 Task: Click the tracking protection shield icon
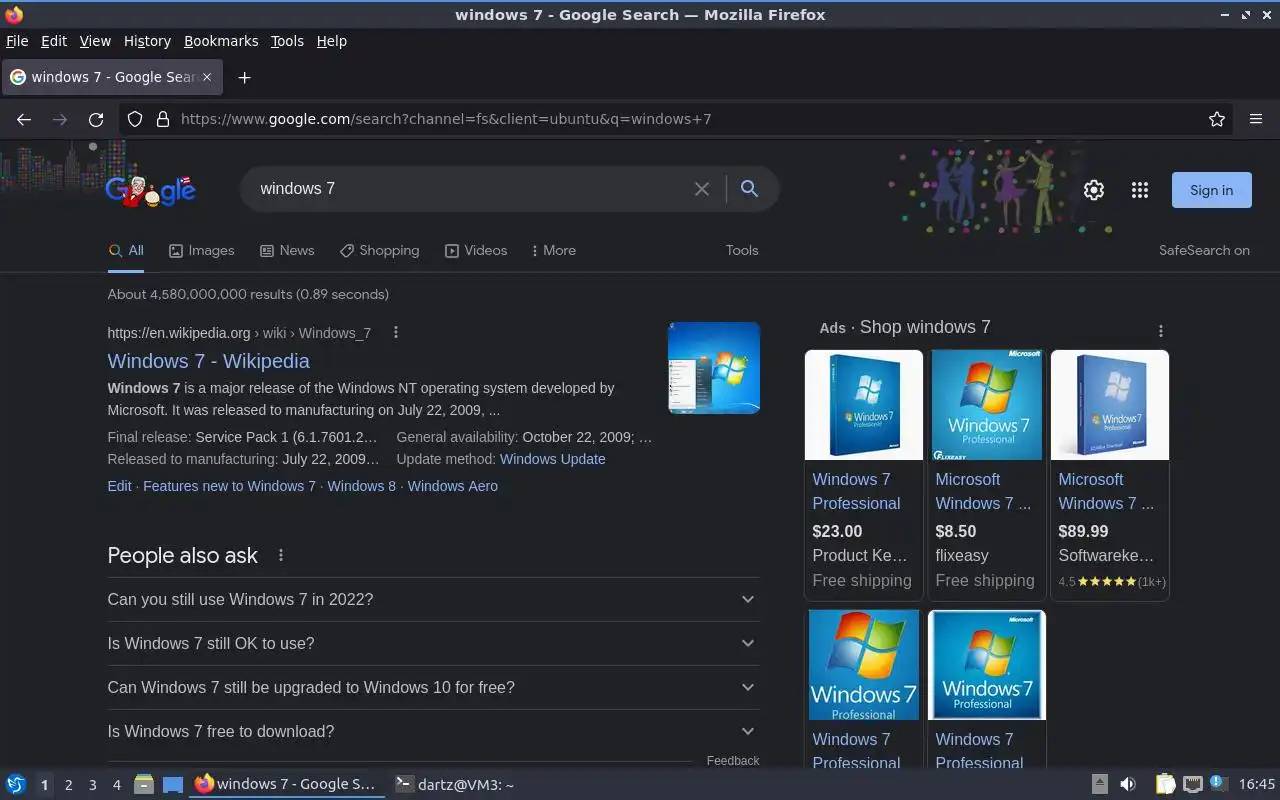135,119
